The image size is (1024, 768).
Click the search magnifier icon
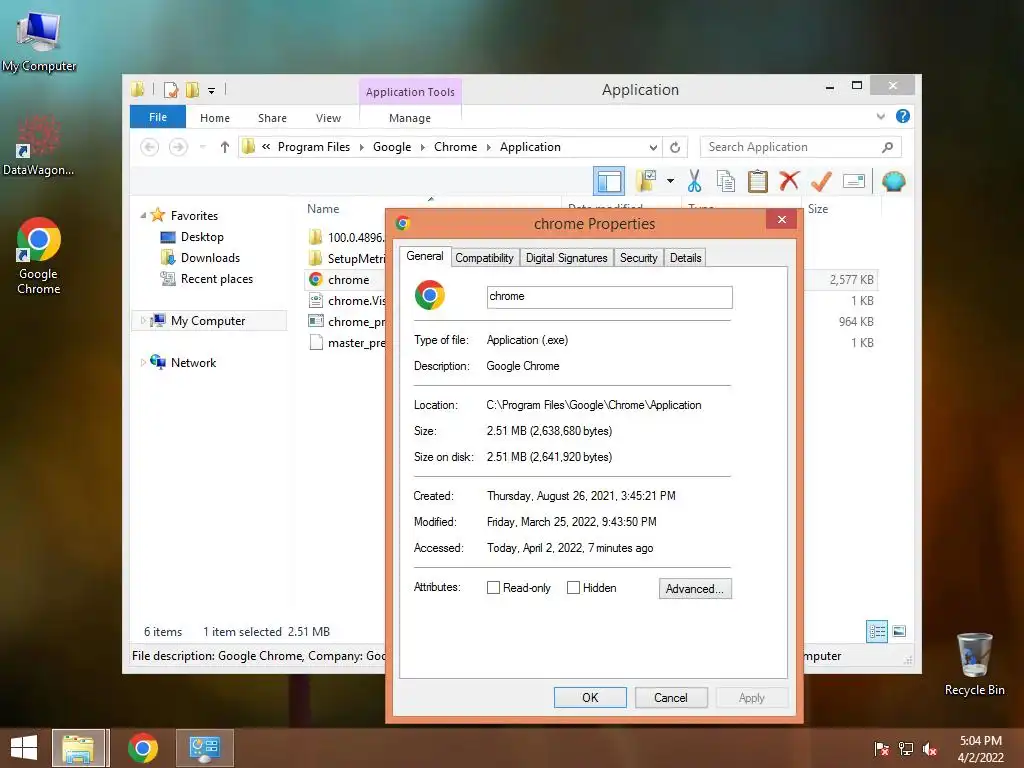[x=887, y=147]
